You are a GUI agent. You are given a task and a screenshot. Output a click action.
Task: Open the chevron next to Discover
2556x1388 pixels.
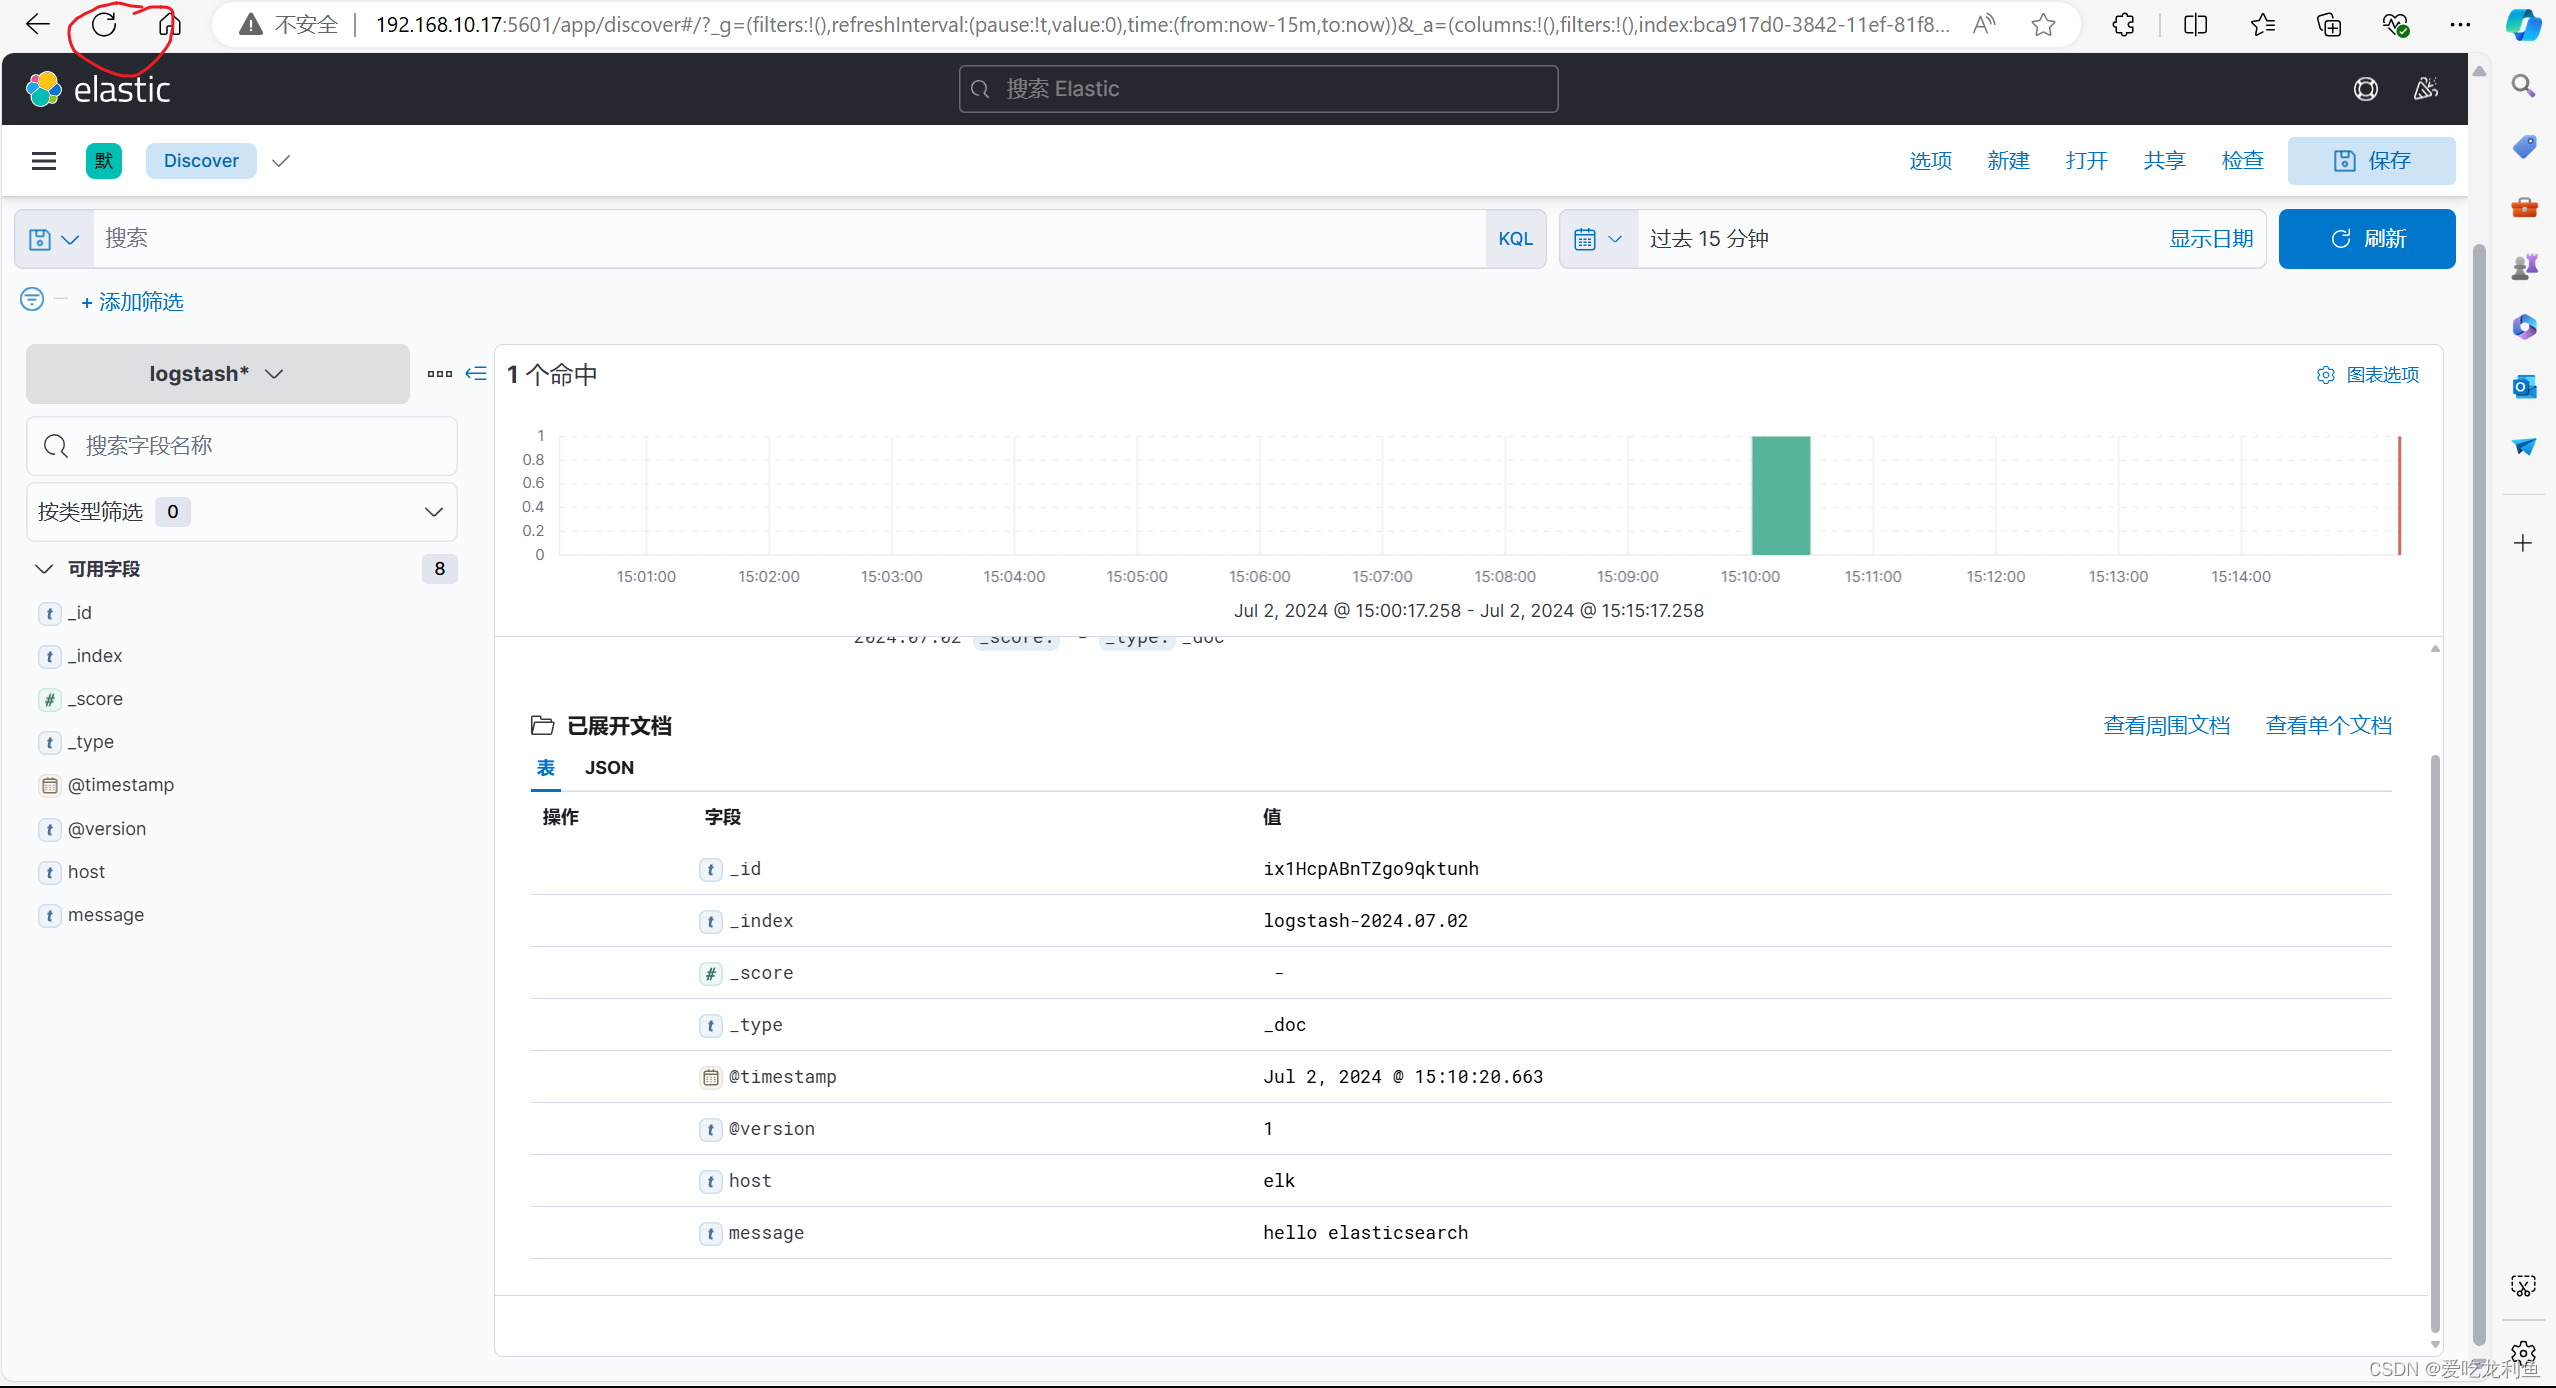click(281, 161)
